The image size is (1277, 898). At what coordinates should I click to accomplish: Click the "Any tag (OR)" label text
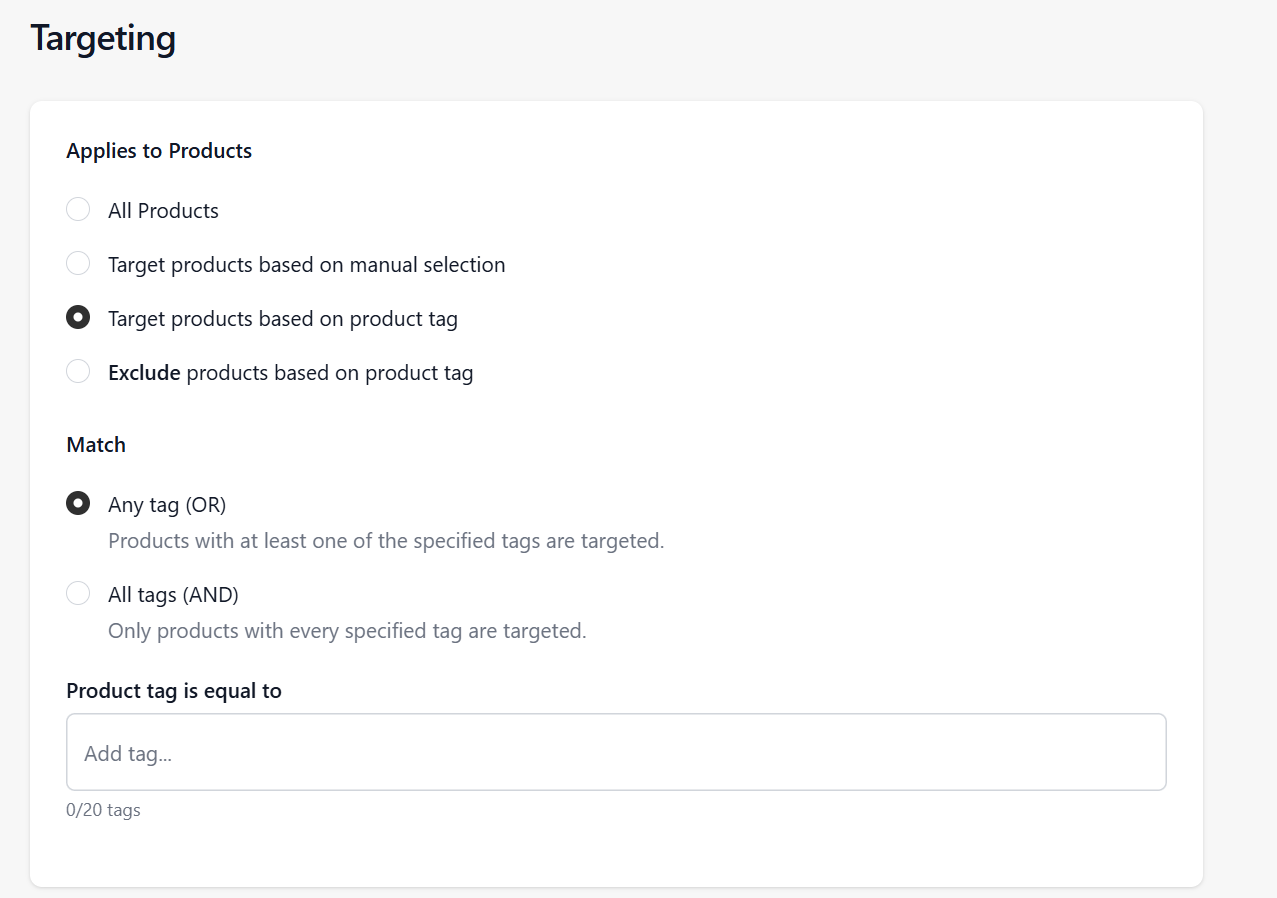pos(167,505)
